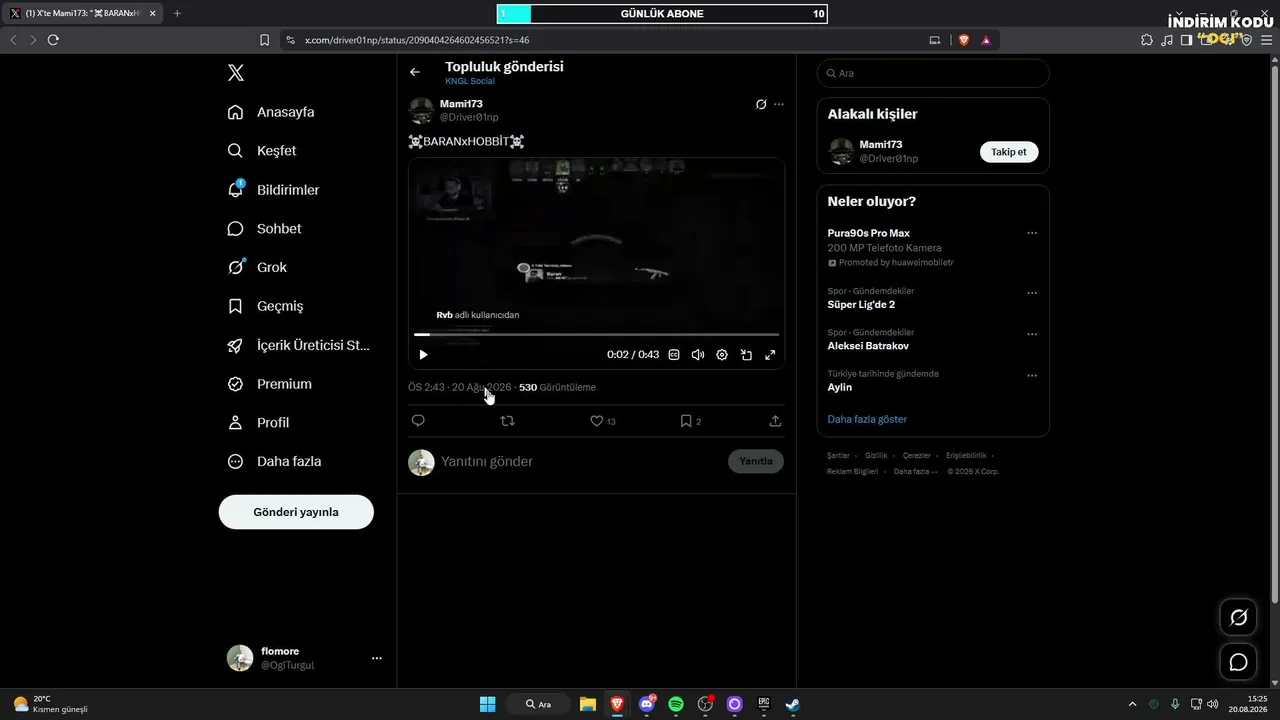The image size is (1280, 720).
Task: Play the video in the post
Action: (423, 355)
